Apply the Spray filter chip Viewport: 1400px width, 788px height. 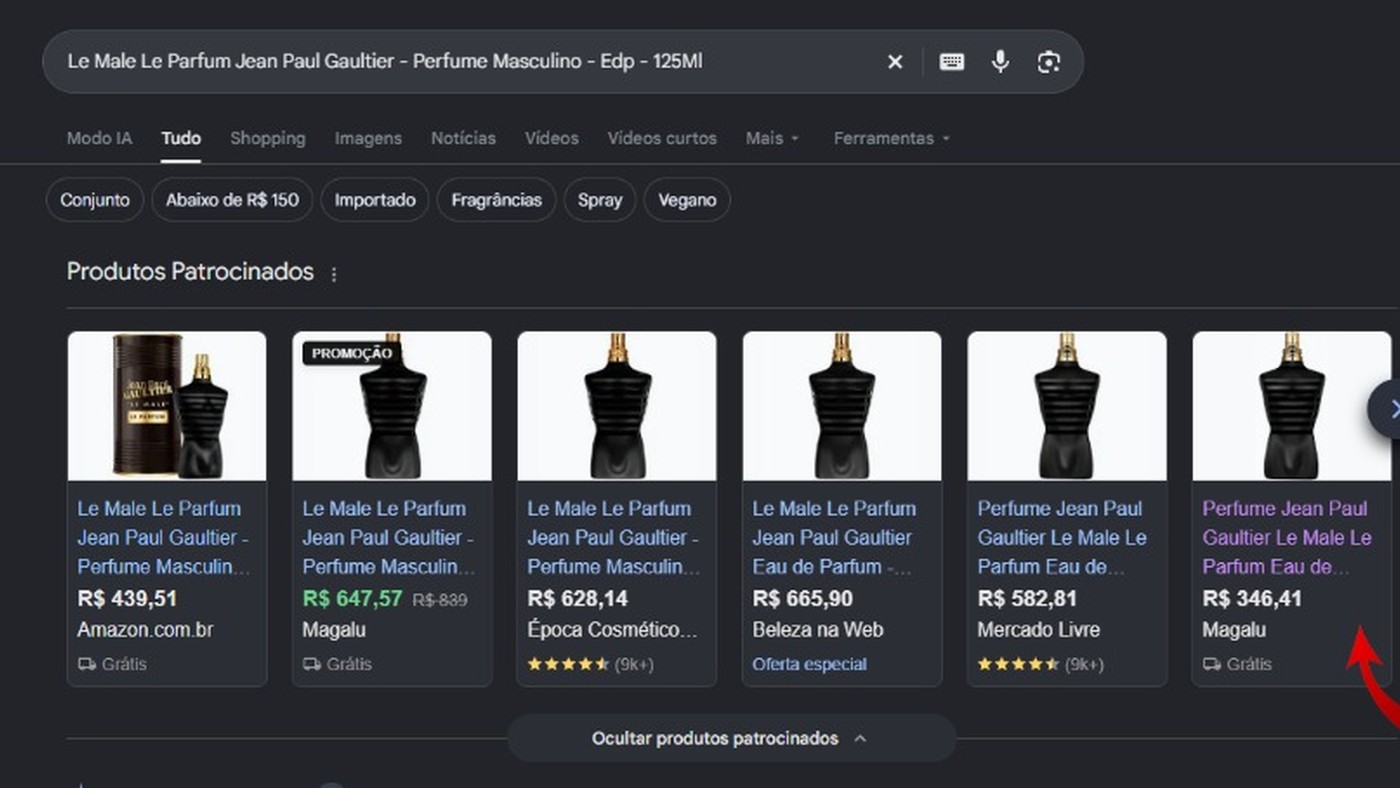click(x=600, y=200)
